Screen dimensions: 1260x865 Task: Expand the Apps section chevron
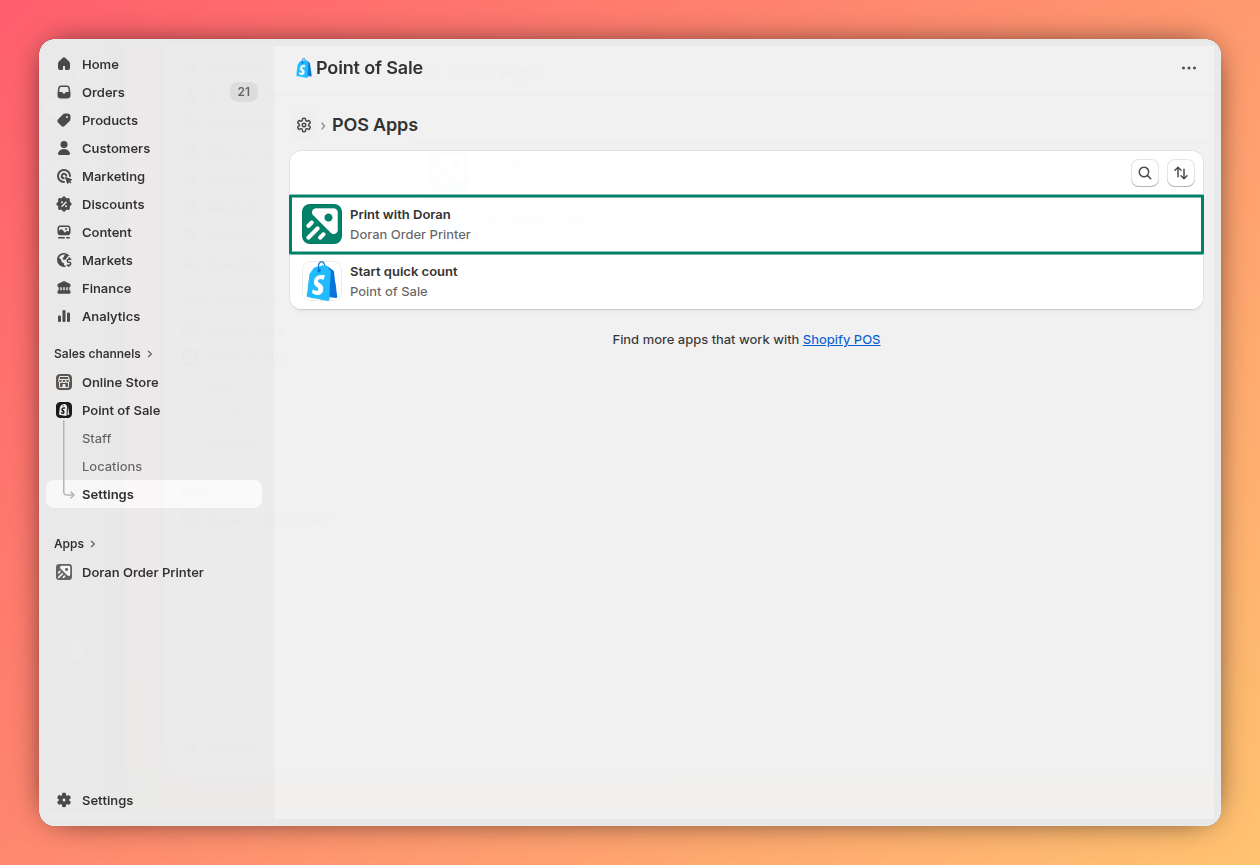(93, 544)
